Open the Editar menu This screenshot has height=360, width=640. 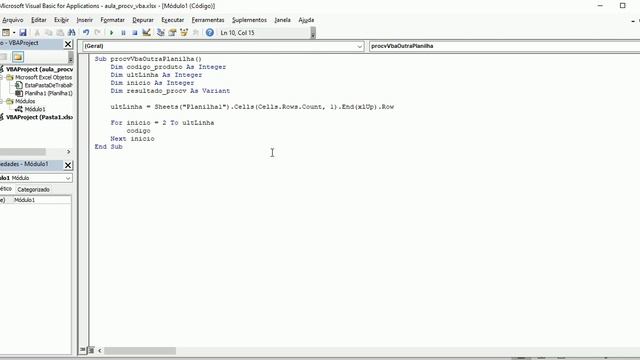click(x=39, y=20)
